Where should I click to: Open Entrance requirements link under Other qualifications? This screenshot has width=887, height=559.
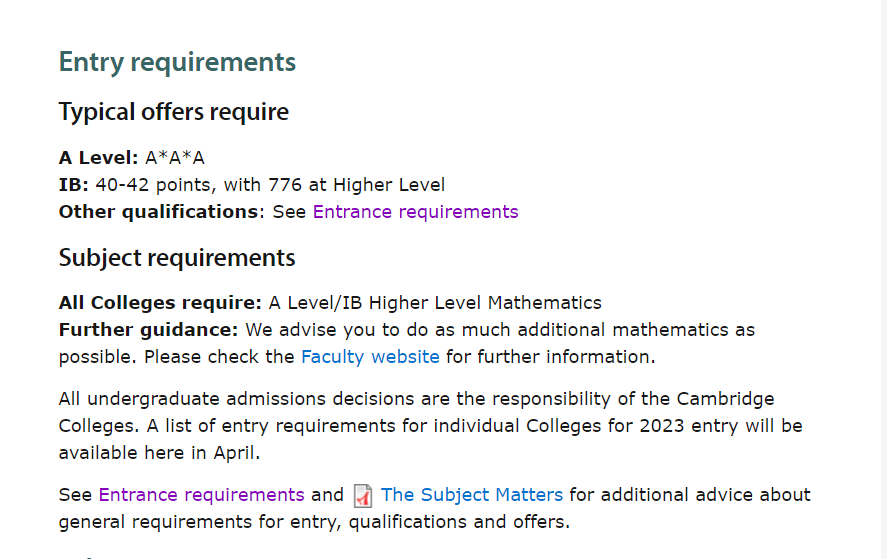click(415, 212)
